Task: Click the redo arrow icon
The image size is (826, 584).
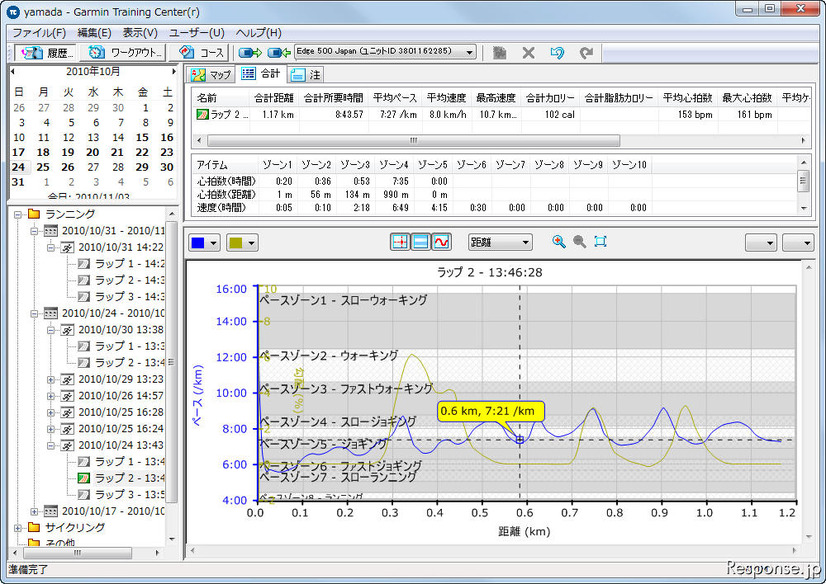Action: [x=586, y=52]
